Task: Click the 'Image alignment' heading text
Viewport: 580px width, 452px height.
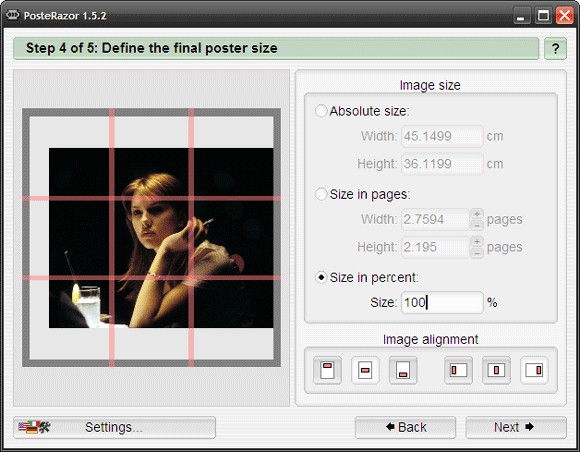Action: pos(431,339)
